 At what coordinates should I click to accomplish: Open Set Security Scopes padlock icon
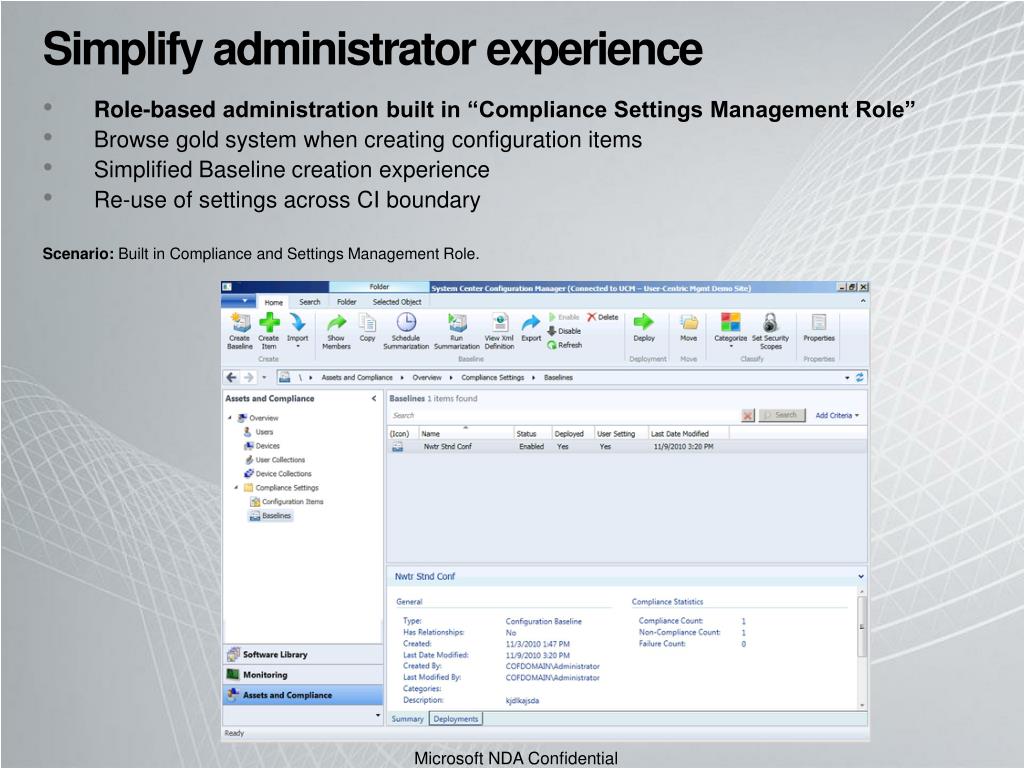(x=770, y=323)
